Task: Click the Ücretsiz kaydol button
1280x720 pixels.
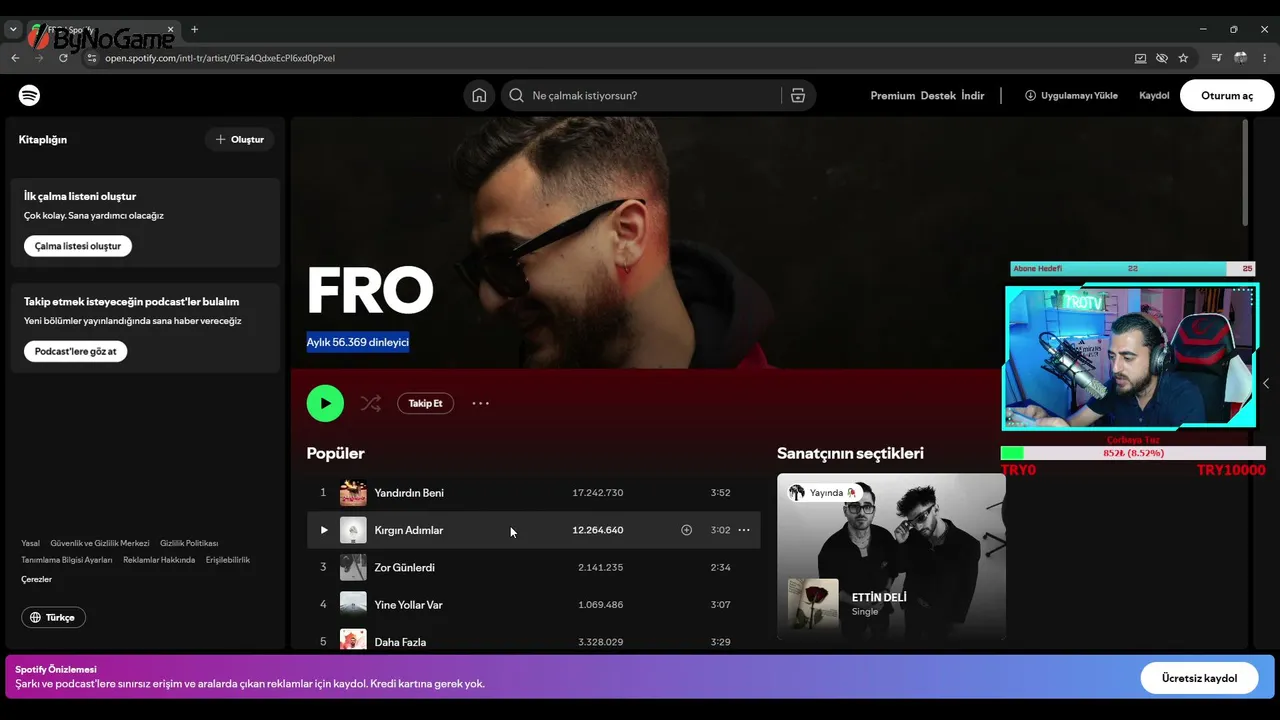Action: (x=1199, y=678)
